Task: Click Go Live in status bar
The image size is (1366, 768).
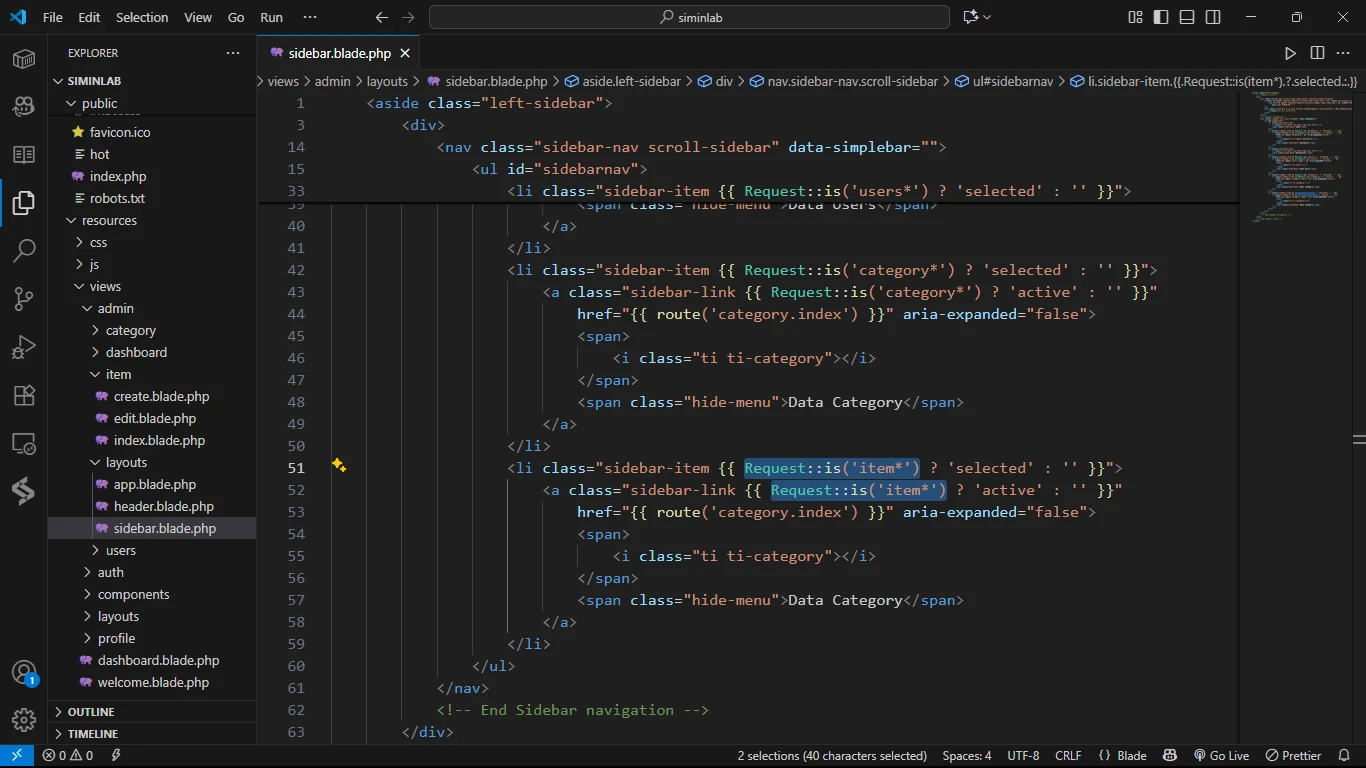Action: [1221, 756]
